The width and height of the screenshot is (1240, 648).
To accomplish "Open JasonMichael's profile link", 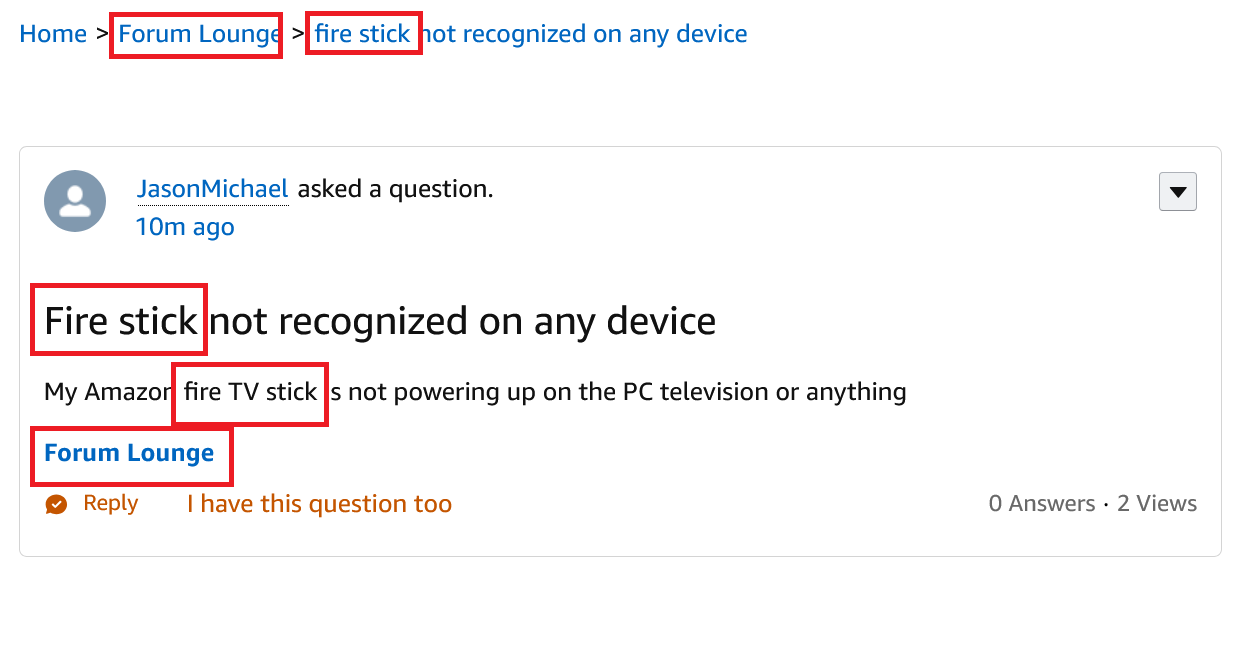I will 213,188.
